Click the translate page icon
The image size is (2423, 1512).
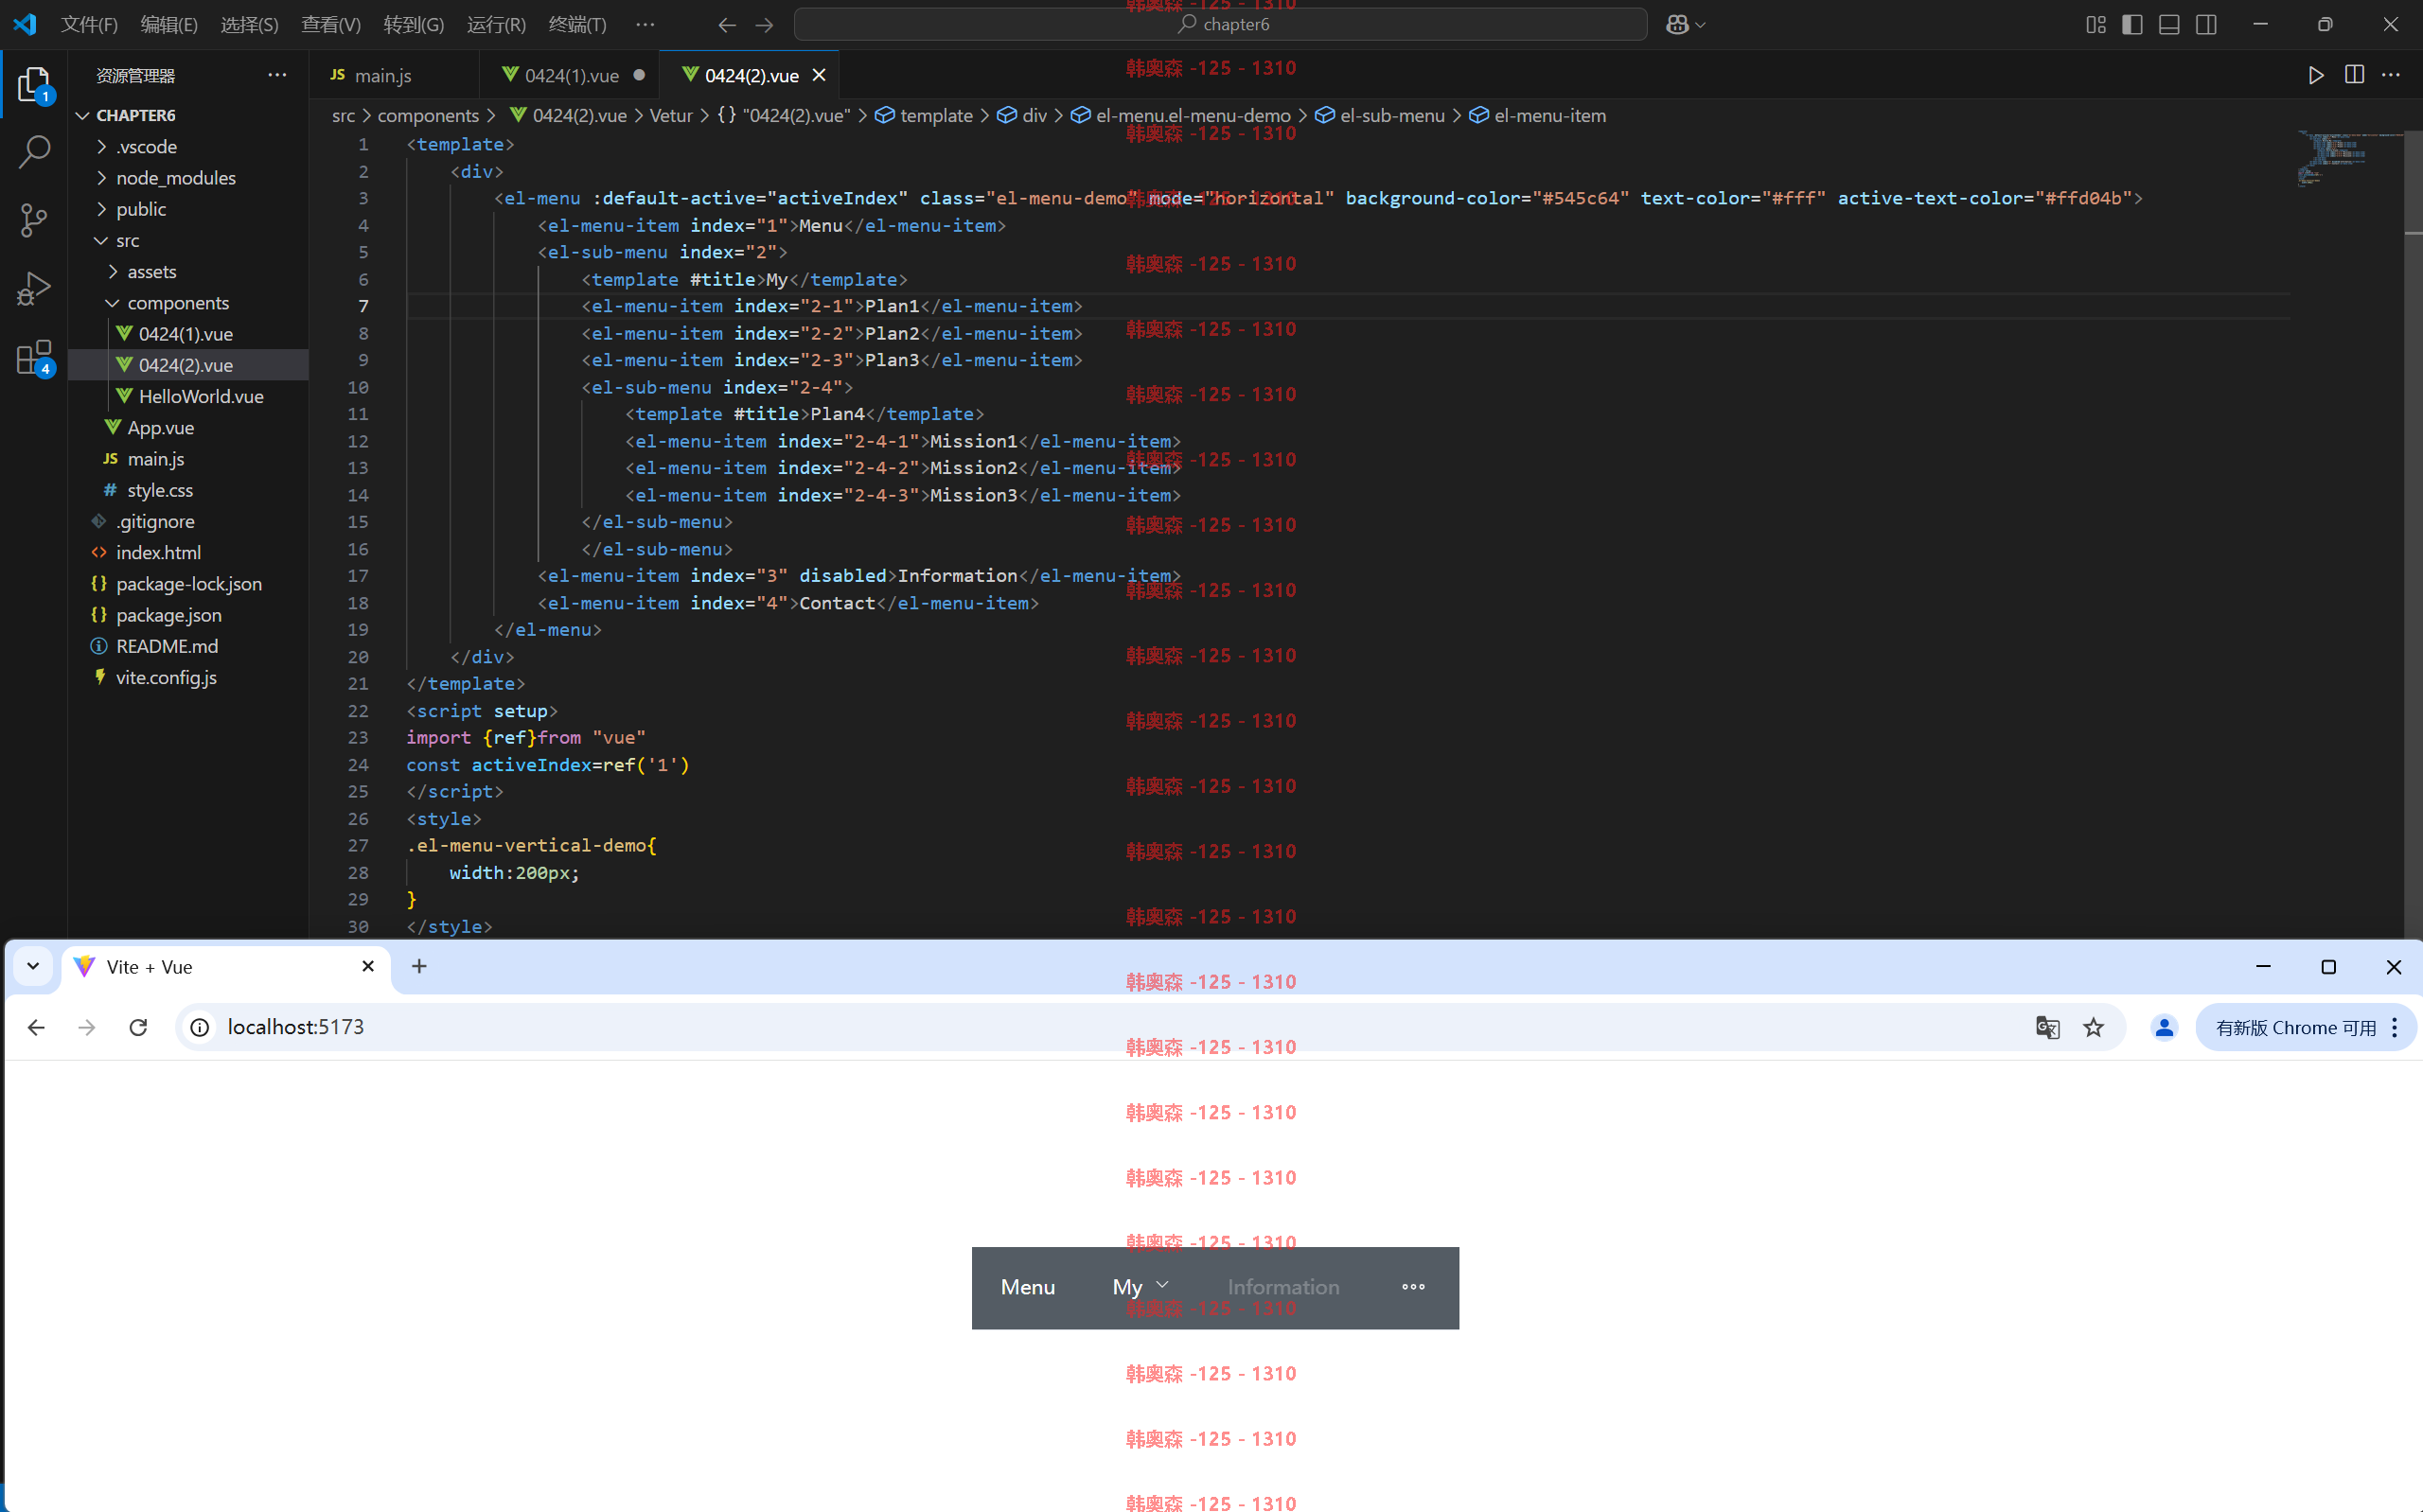[2047, 1027]
